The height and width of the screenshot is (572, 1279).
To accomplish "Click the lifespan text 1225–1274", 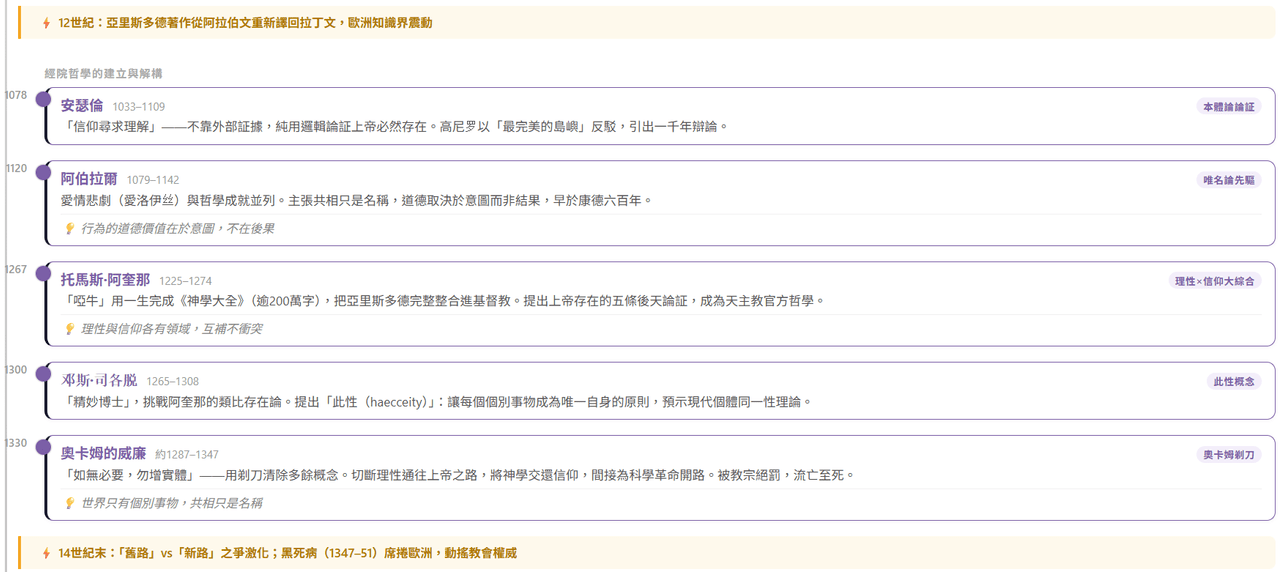I will [185, 281].
